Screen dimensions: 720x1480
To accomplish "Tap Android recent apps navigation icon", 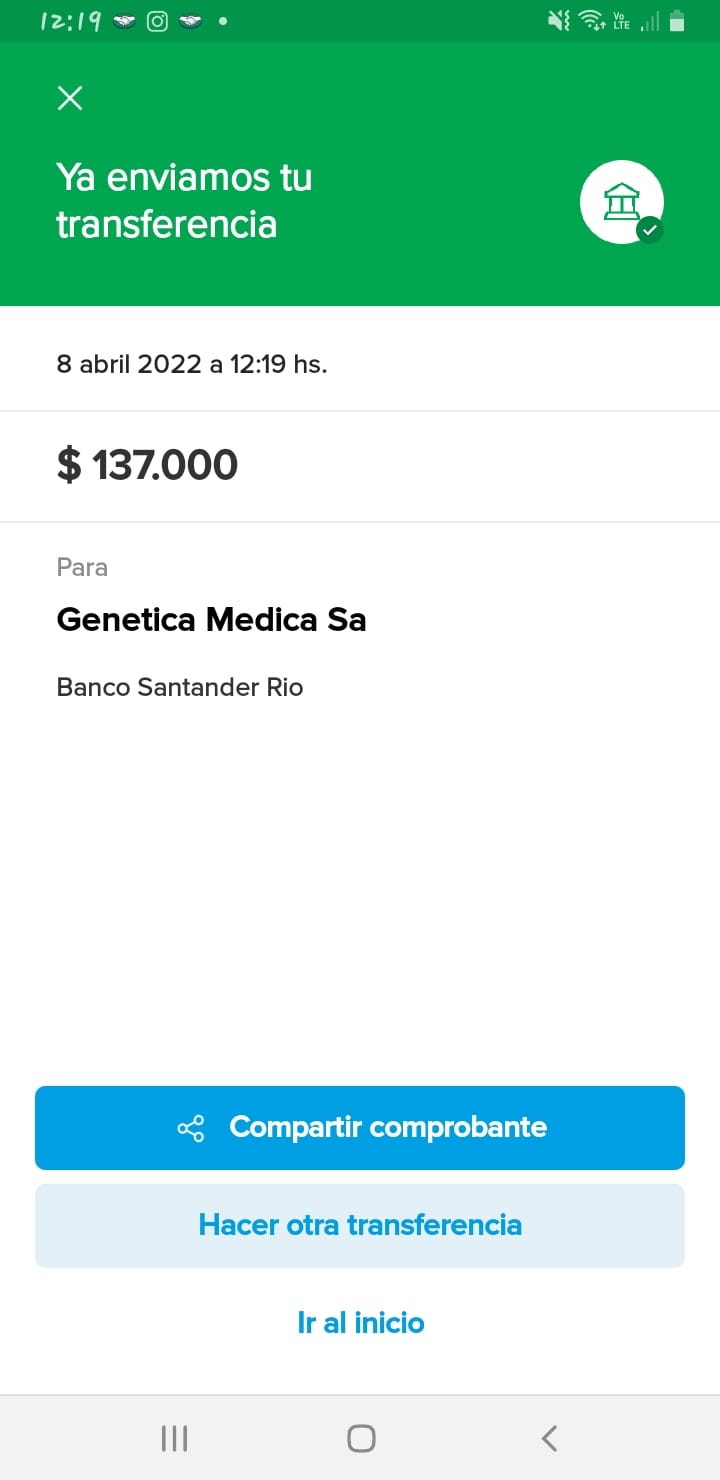I will (x=174, y=1438).
